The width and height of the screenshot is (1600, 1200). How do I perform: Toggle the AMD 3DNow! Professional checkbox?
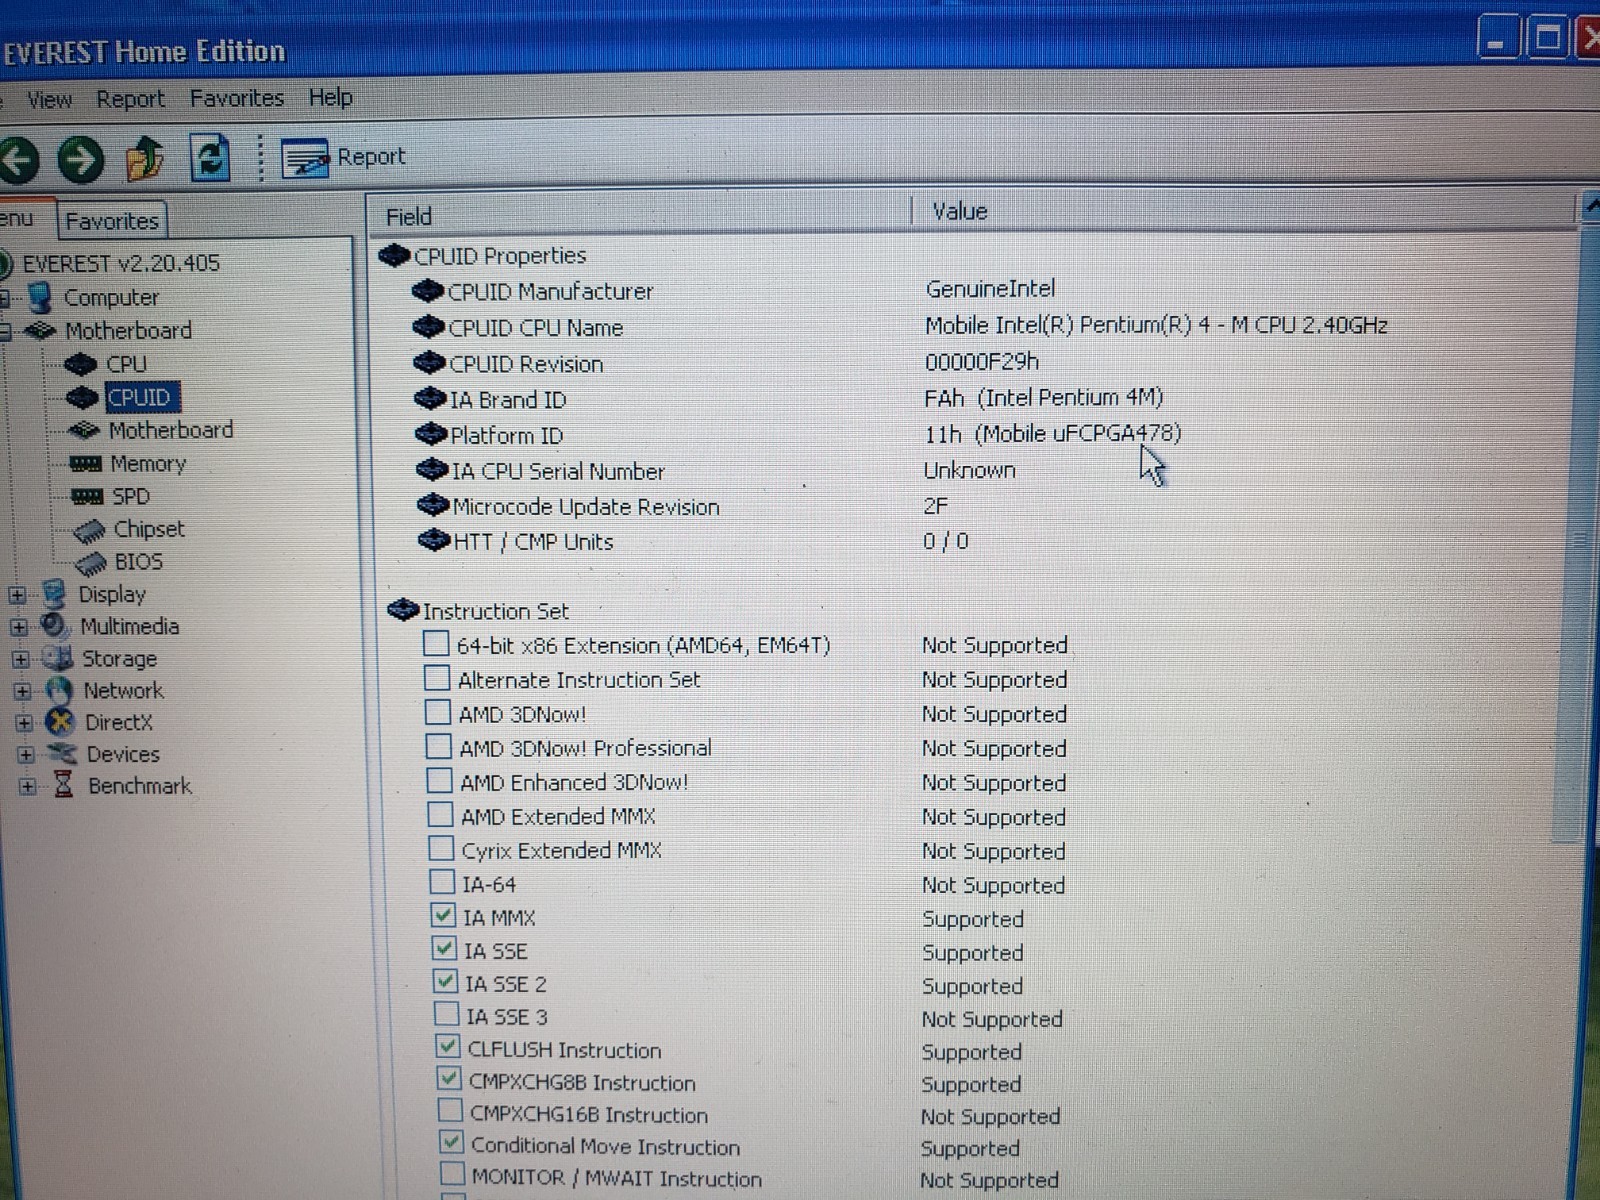(438, 747)
